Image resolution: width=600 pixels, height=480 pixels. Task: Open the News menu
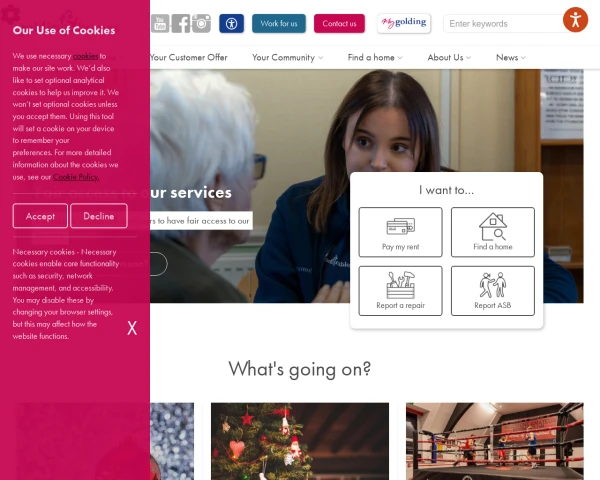(511, 57)
